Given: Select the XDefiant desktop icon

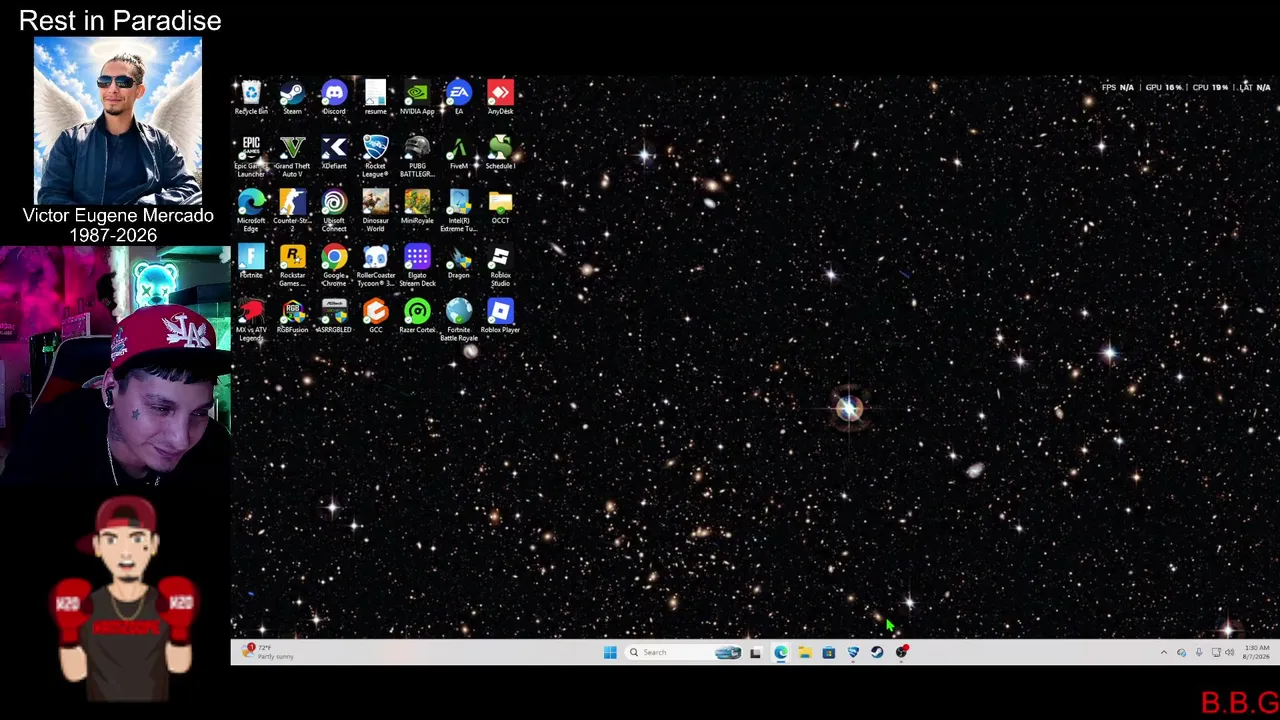Looking at the screenshot, I should coord(334,153).
